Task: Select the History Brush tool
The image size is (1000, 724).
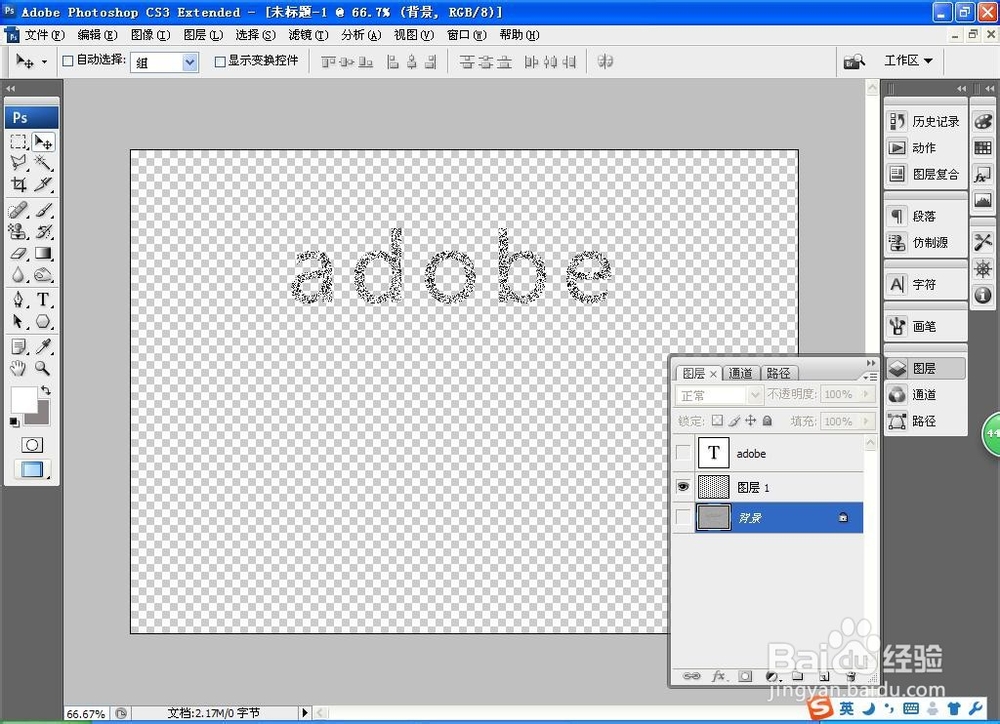Action: pyautogui.click(x=43, y=232)
